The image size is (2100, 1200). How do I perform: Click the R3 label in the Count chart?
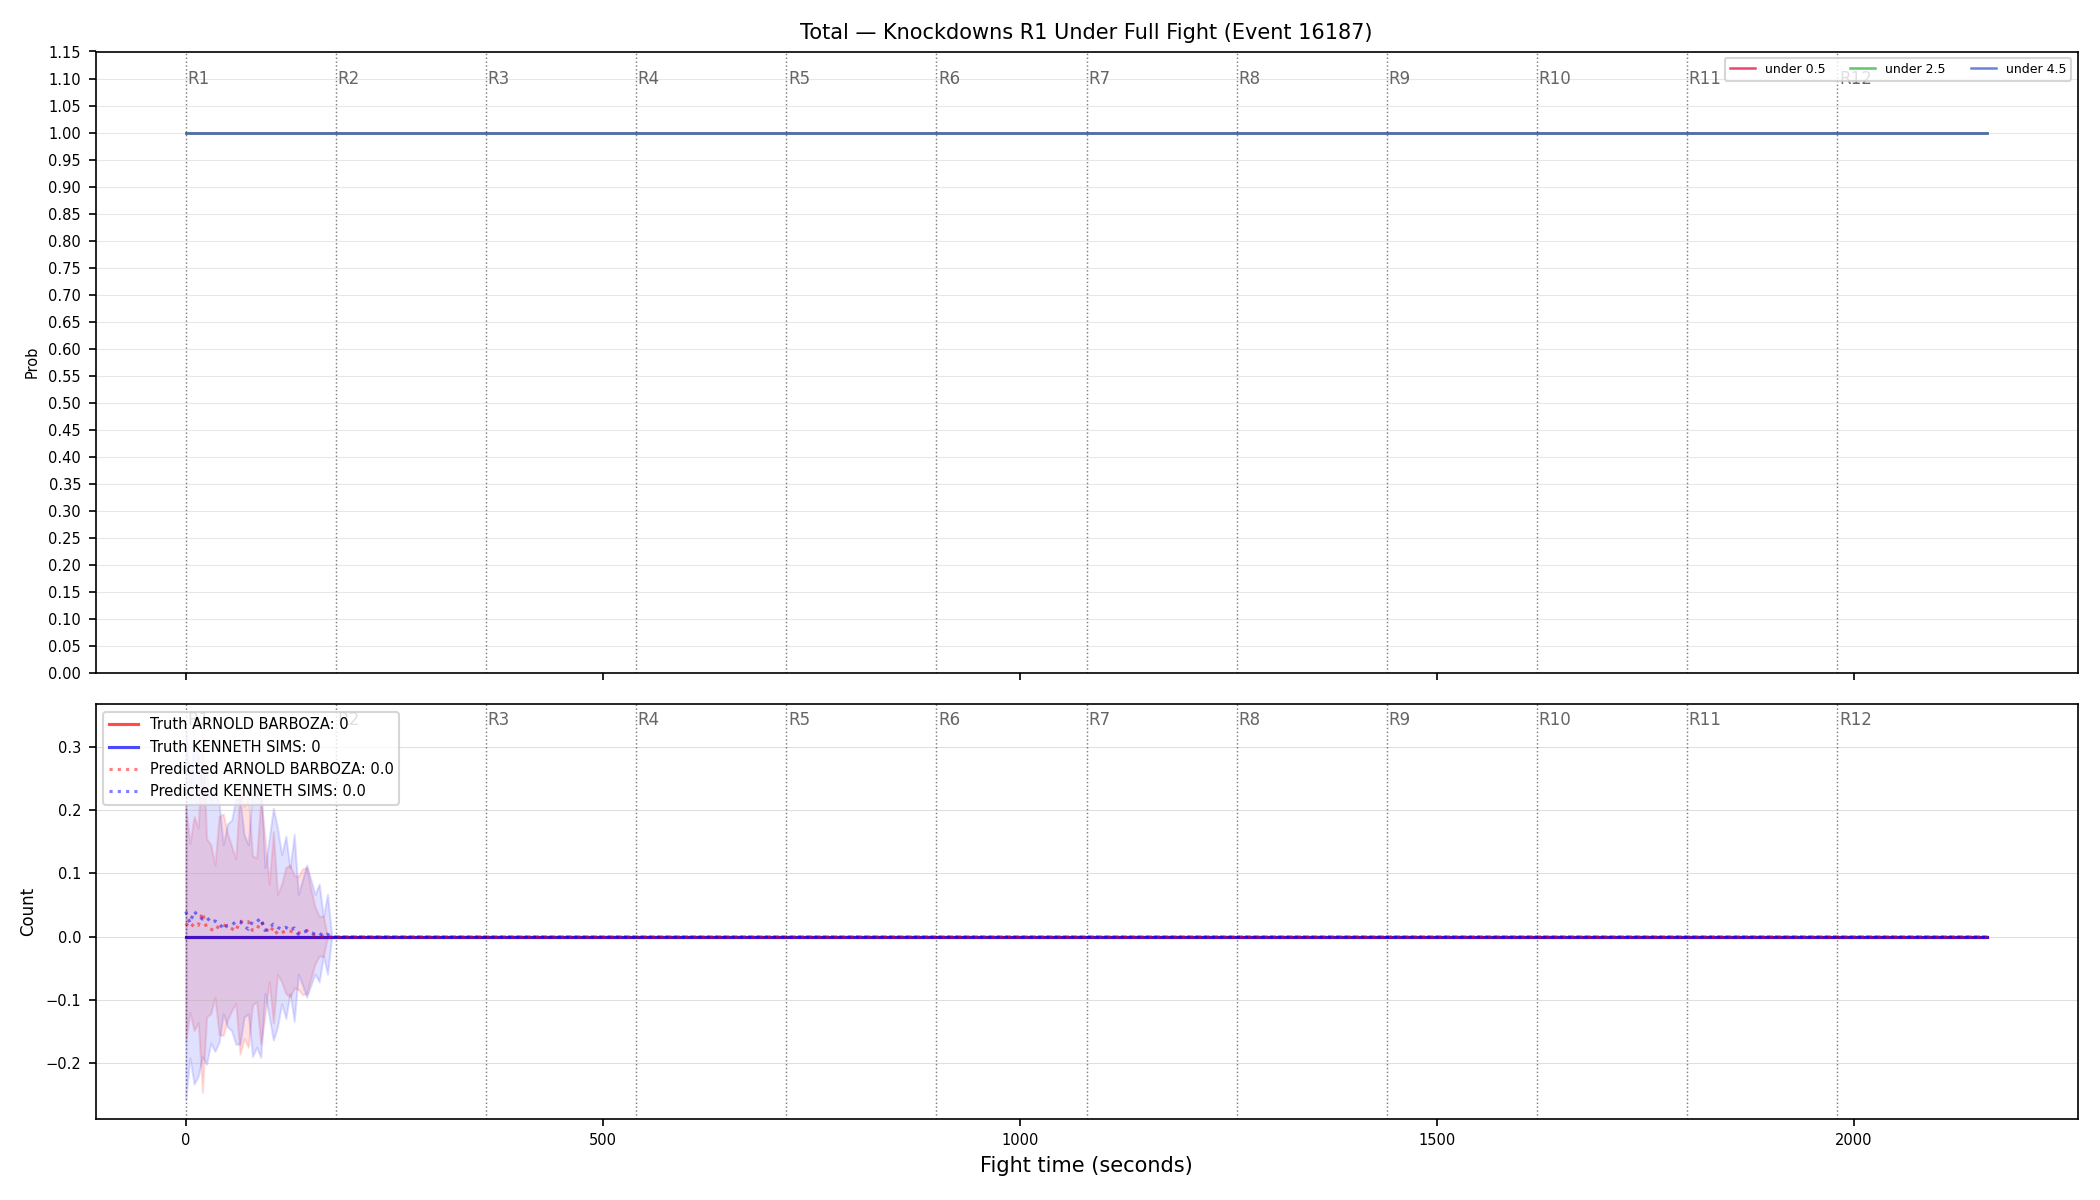tap(498, 719)
